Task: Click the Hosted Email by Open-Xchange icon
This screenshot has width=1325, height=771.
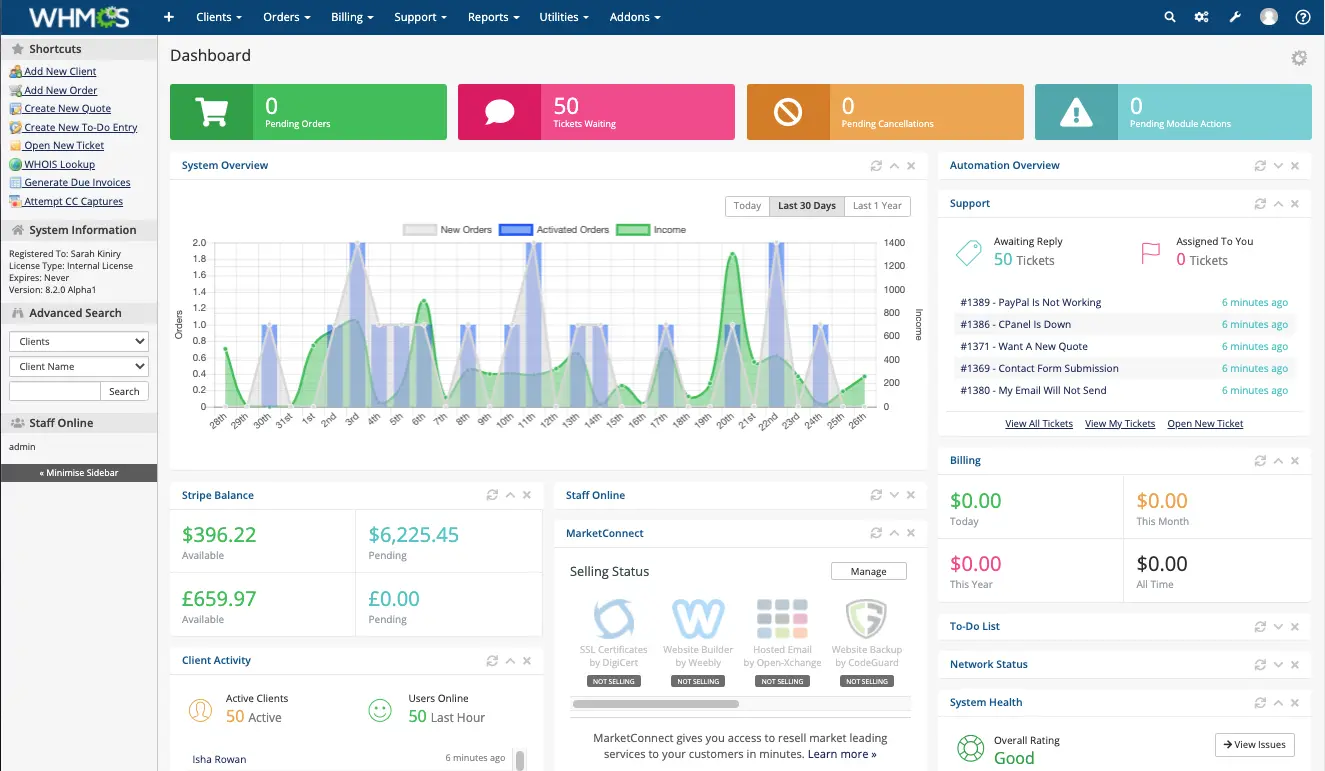Action: [782, 620]
